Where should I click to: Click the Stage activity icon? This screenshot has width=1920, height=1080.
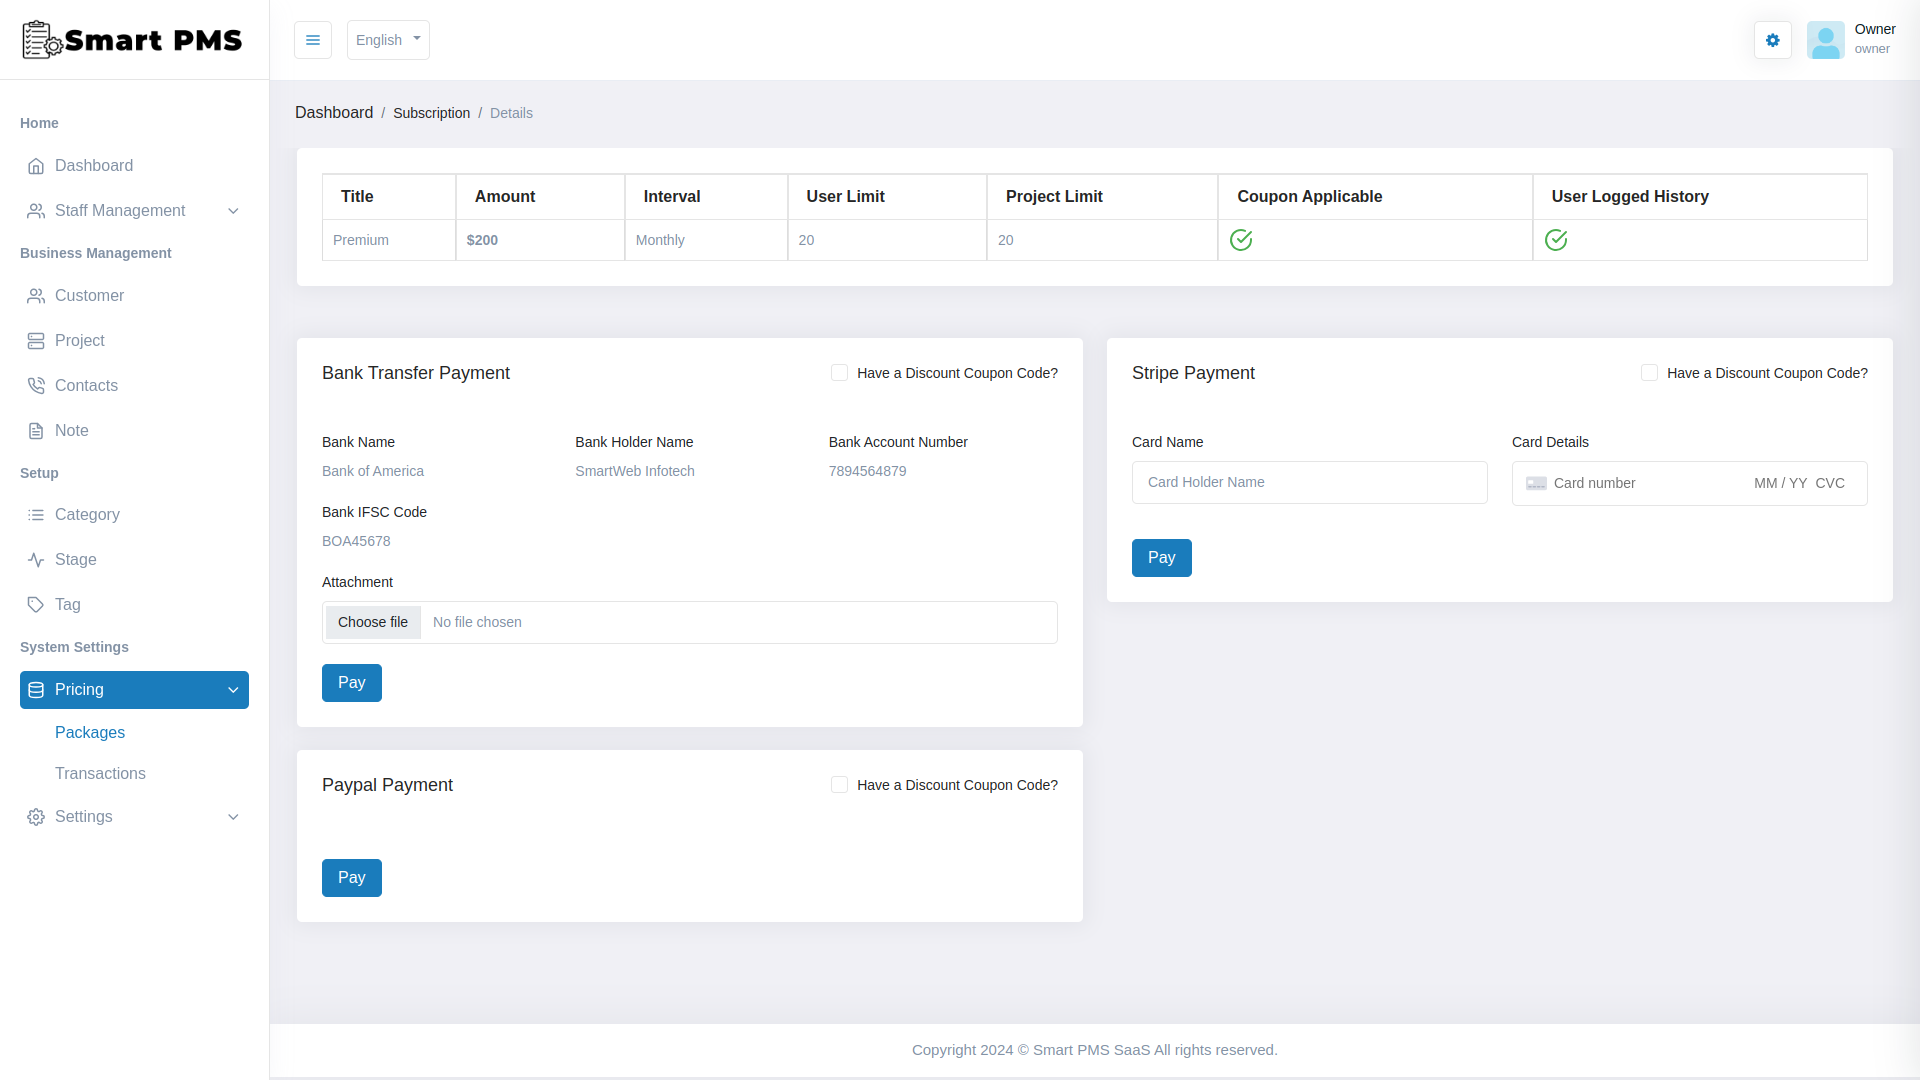[36, 559]
